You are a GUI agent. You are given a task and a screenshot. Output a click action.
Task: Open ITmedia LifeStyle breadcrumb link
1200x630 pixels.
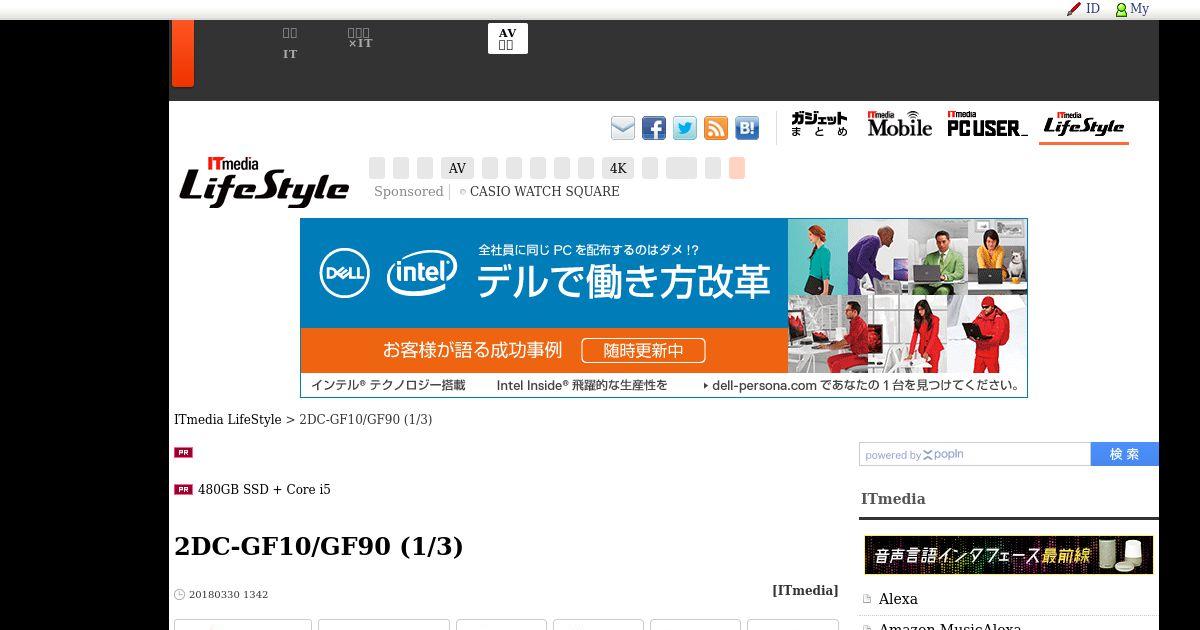point(228,420)
